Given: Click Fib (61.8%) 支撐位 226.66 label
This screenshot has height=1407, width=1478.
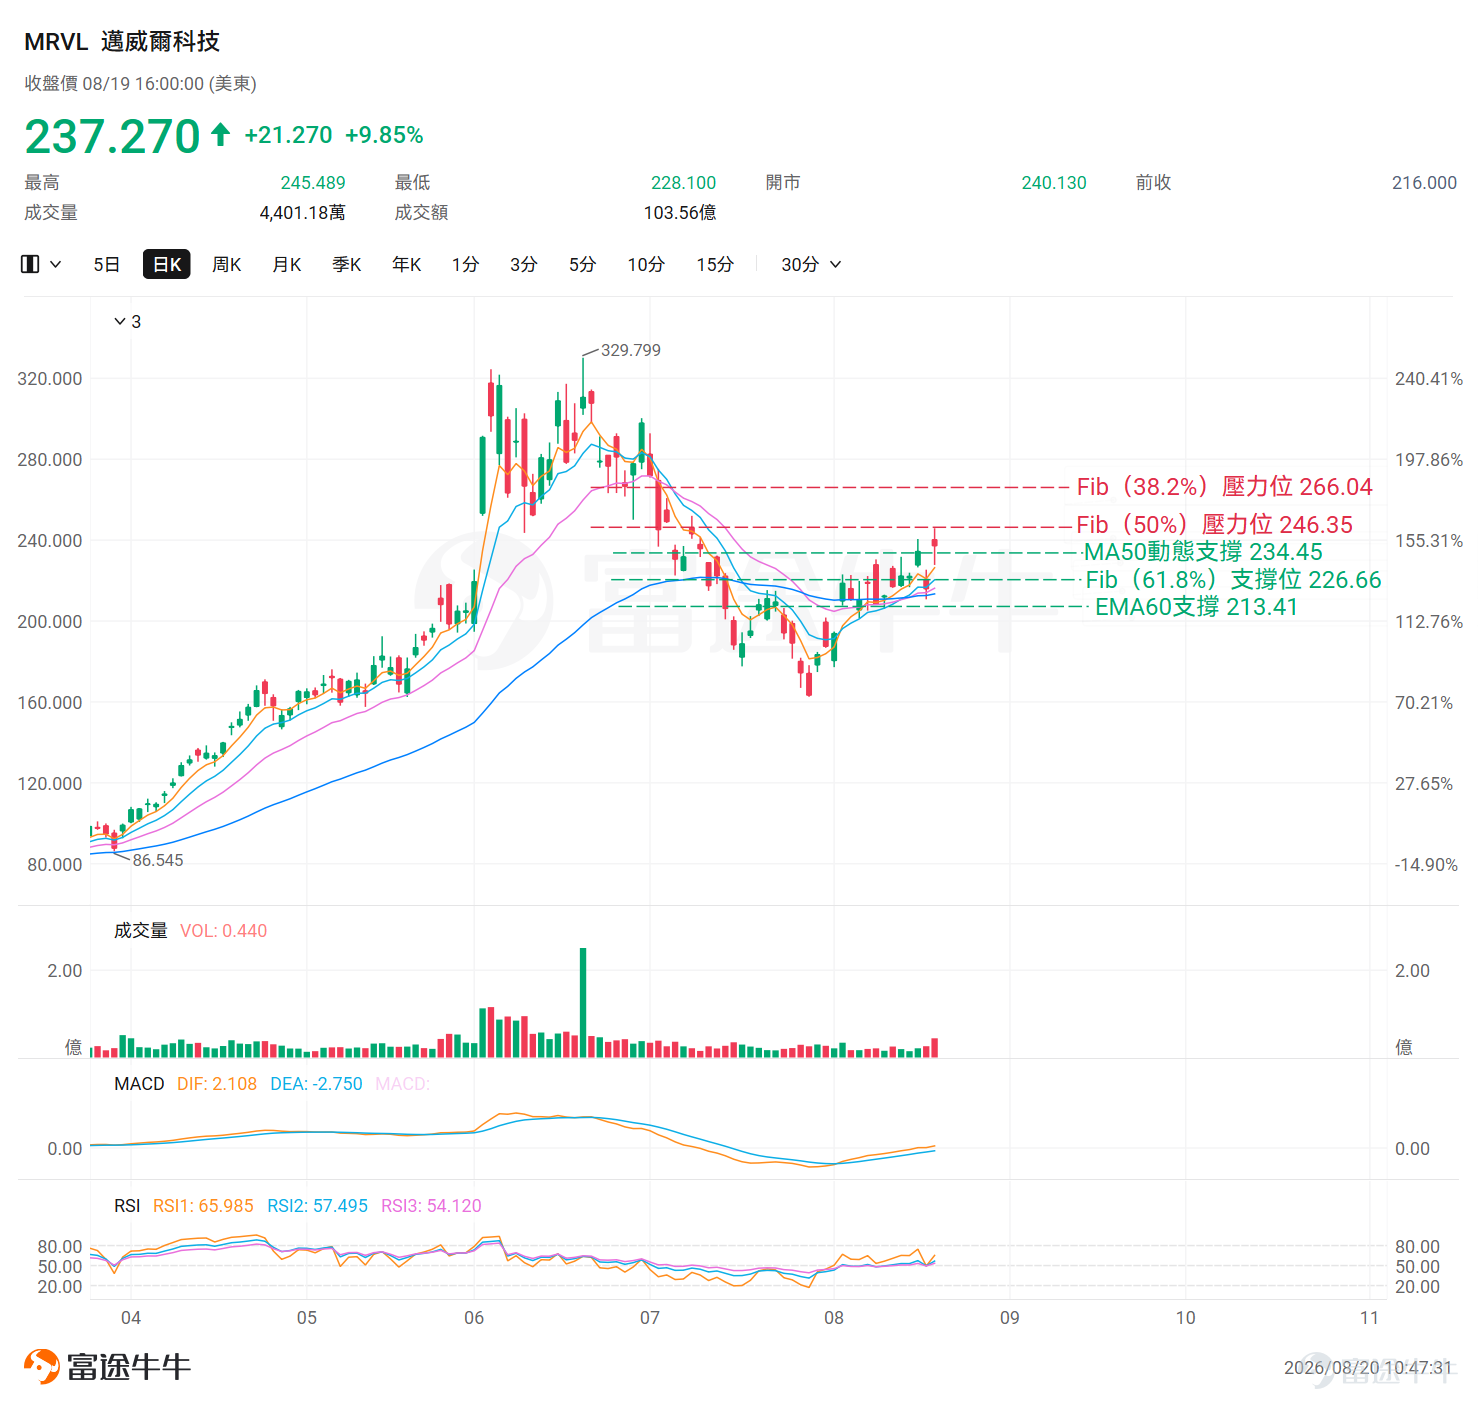Looking at the screenshot, I should coord(1233,580).
